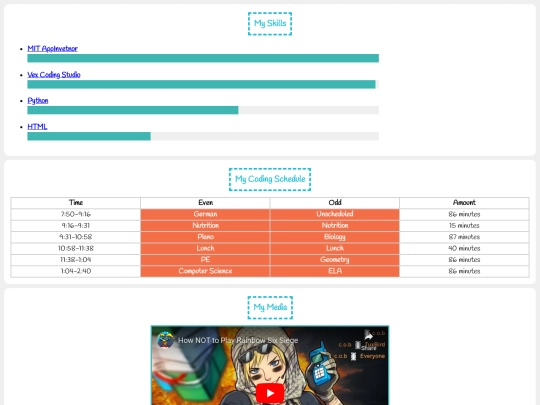This screenshot has width=540, height=405.
Task: Open the Vex Coding Studio link
Action: point(54,75)
